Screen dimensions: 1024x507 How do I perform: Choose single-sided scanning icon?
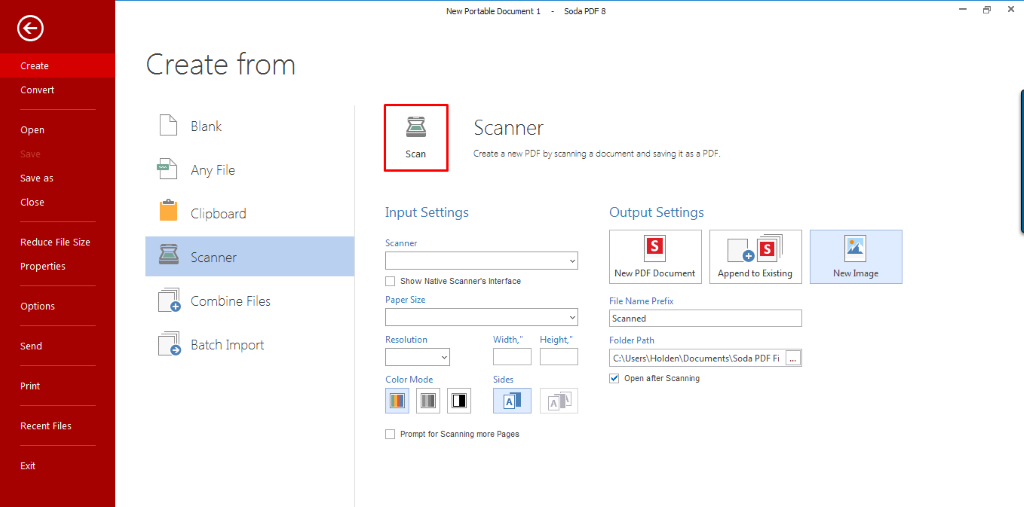[x=512, y=401]
